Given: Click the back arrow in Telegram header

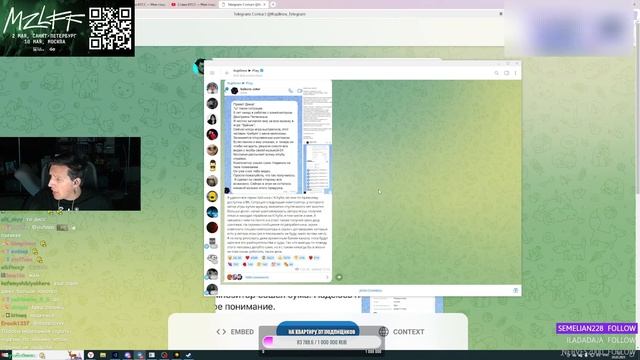Looking at the screenshot, I should (227, 73).
